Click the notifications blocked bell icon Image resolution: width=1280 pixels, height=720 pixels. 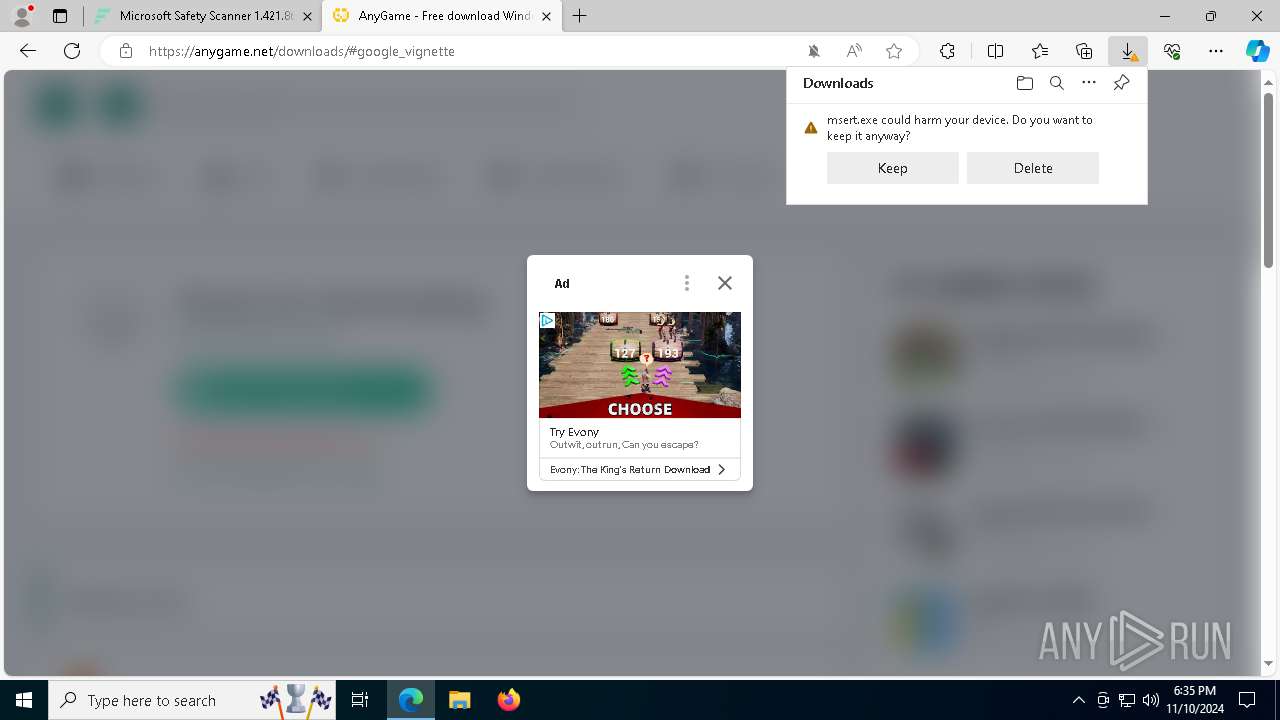(814, 51)
